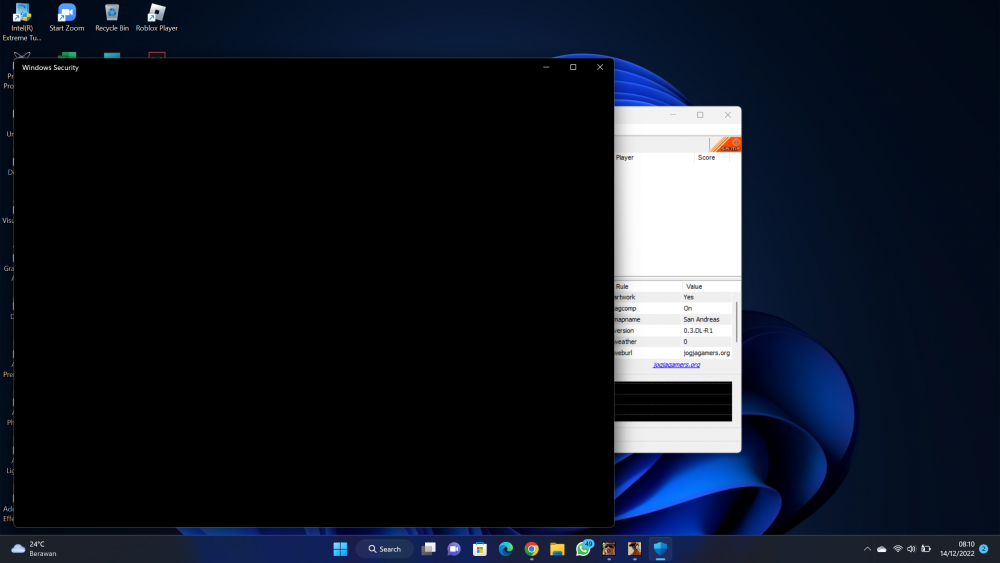
Task: Open the Windows Start menu
Action: (x=341, y=549)
